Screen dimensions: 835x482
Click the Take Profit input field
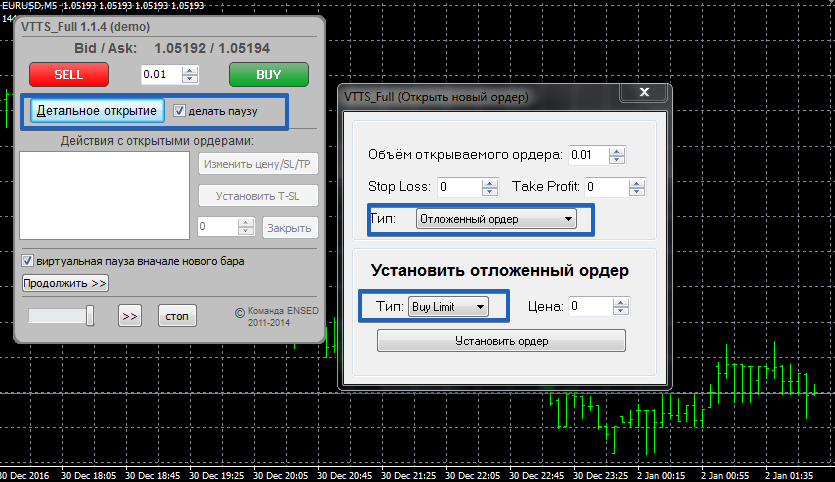(604, 187)
